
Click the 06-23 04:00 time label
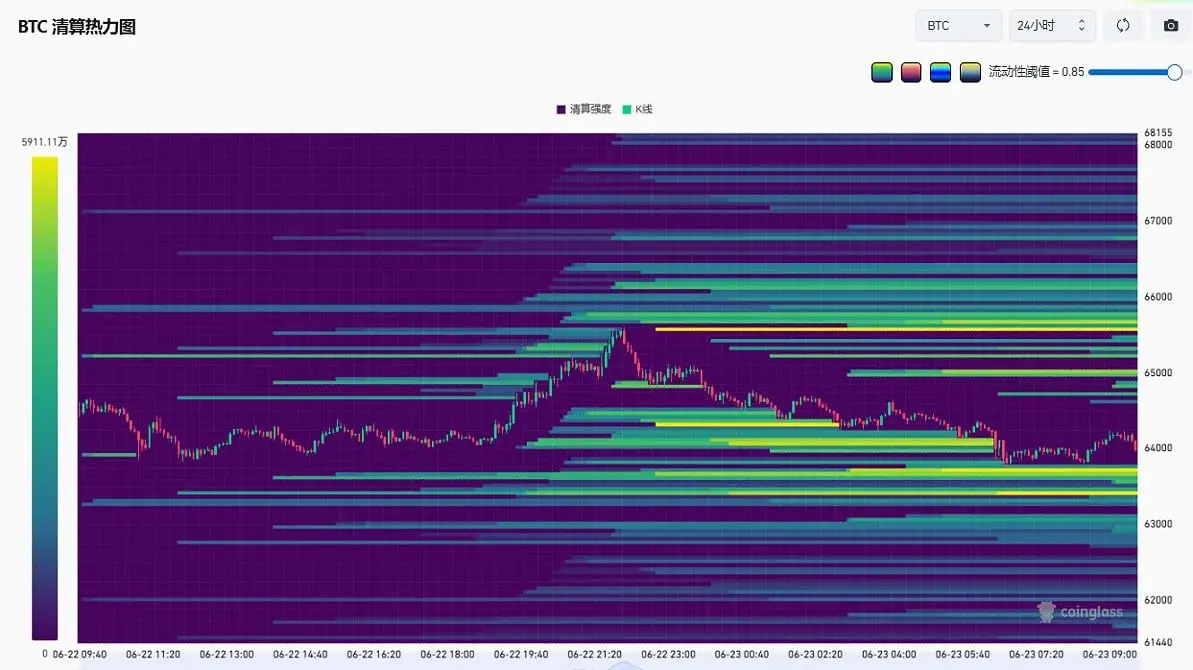889,655
